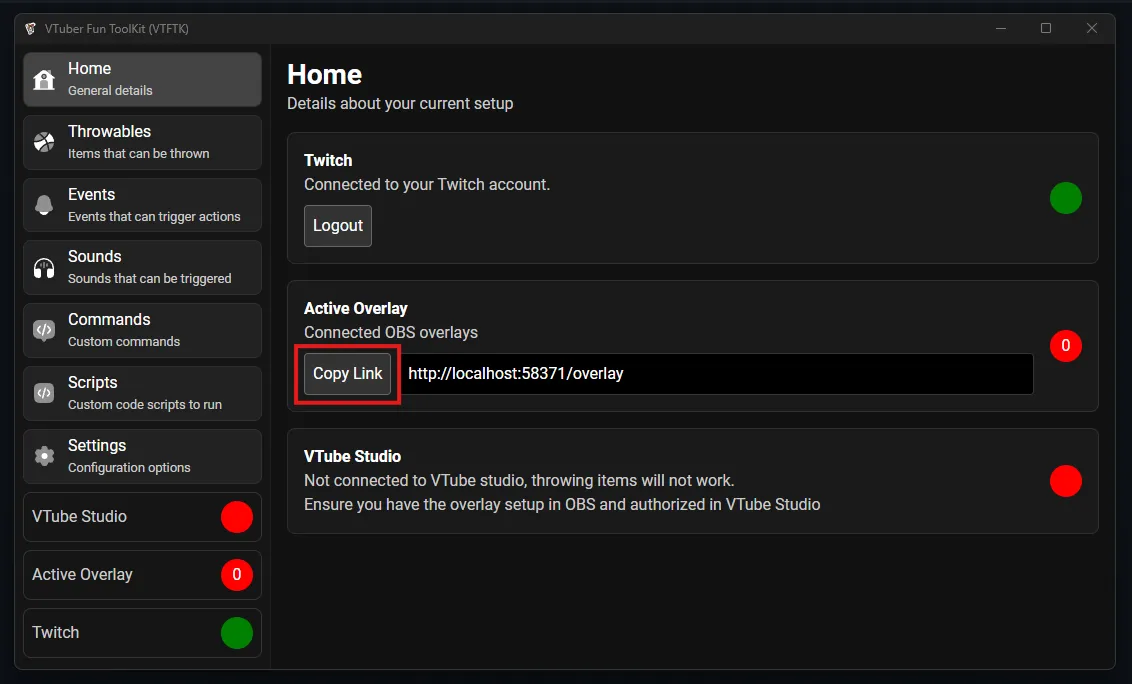Log out of Twitch with Logout button
The image size is (1132, 684).
338,226
